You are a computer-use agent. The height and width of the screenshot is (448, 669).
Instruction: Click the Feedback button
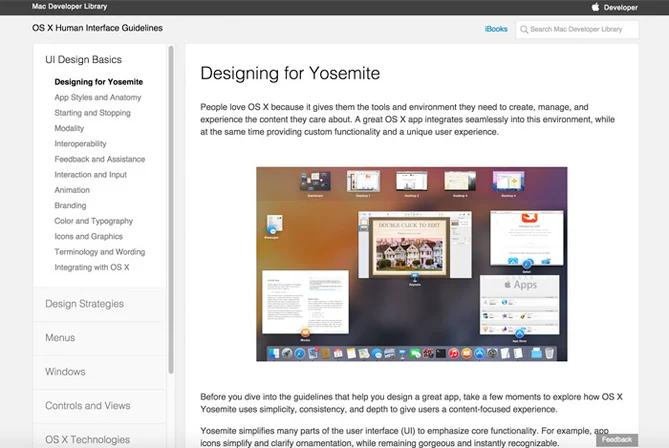(617, 440)
